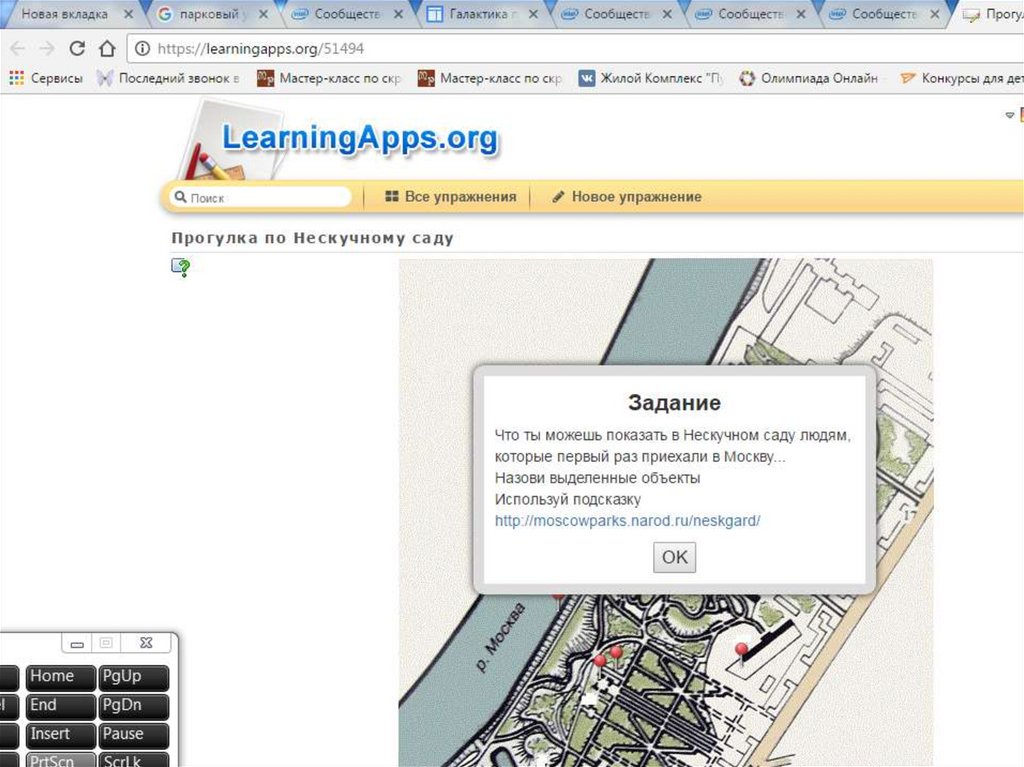Image resolution: width=1024 pixels, height=767 pixels.
Task: Open the Сервисы apps grid bookmark
Action: point(46,78)
